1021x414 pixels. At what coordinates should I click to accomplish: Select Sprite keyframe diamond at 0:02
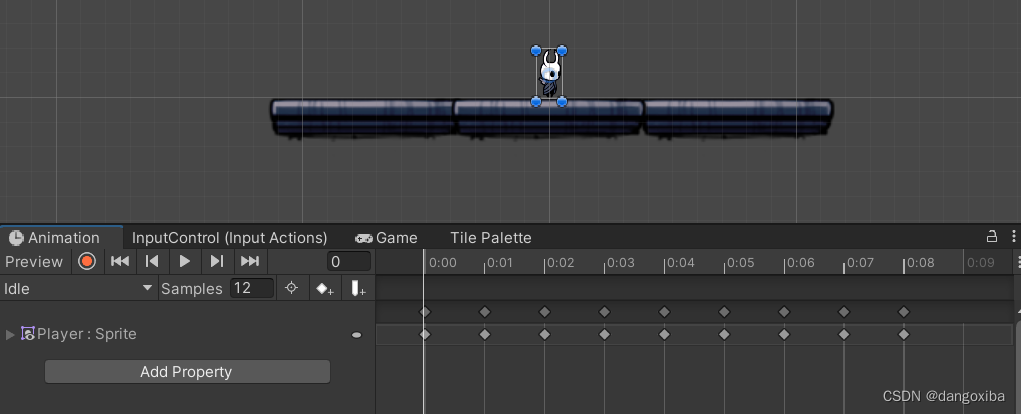click(544, 335)
